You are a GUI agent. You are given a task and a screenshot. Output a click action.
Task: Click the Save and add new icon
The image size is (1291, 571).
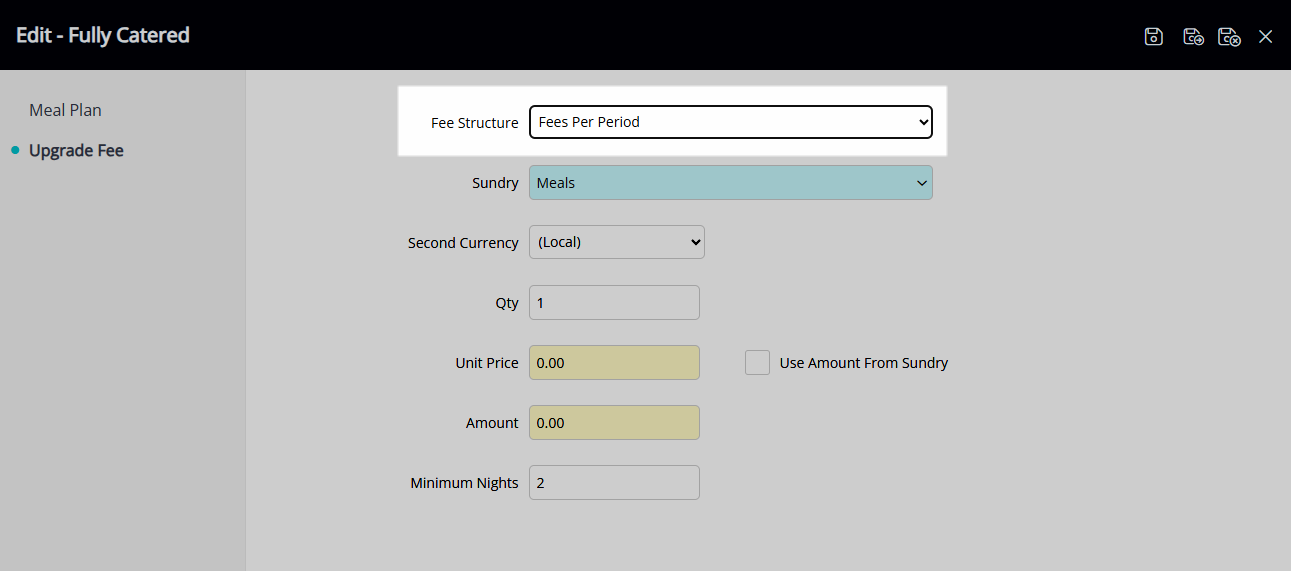(x=1192, y=37)
